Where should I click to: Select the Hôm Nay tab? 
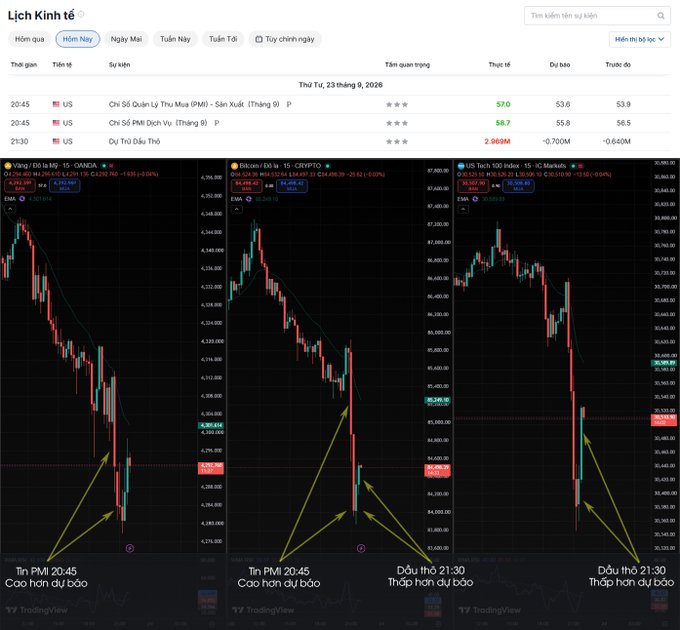click(78, 39)
